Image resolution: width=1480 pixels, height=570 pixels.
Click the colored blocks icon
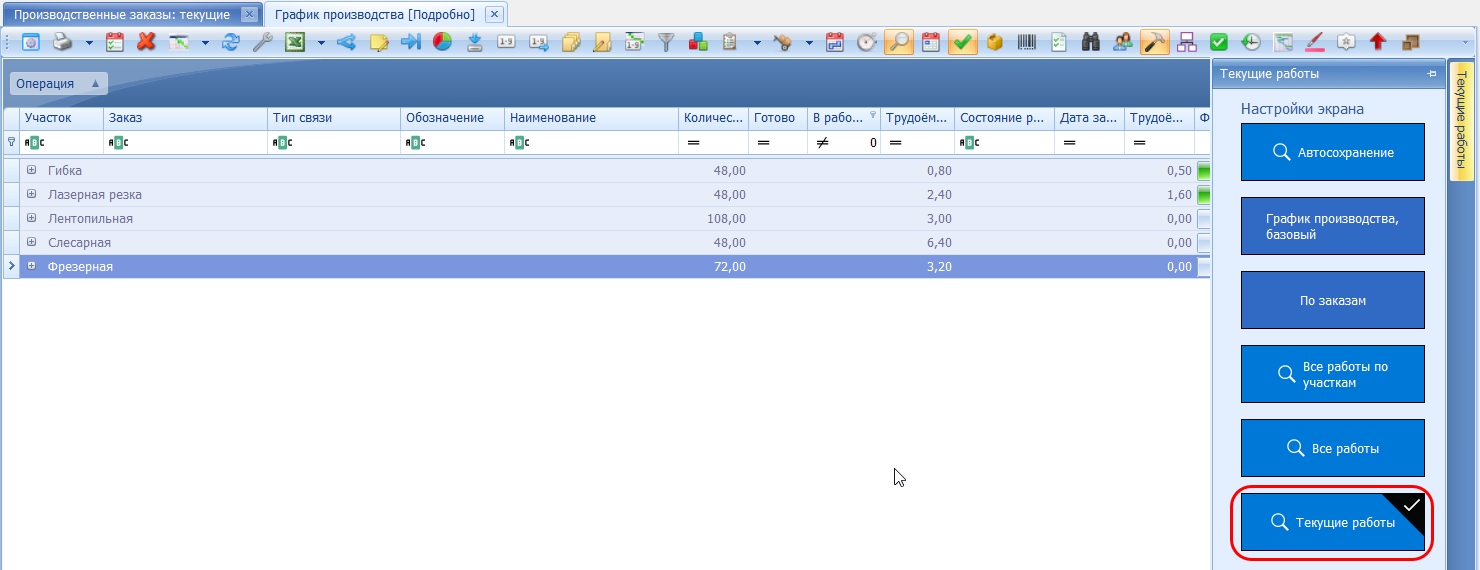point(698,42)
